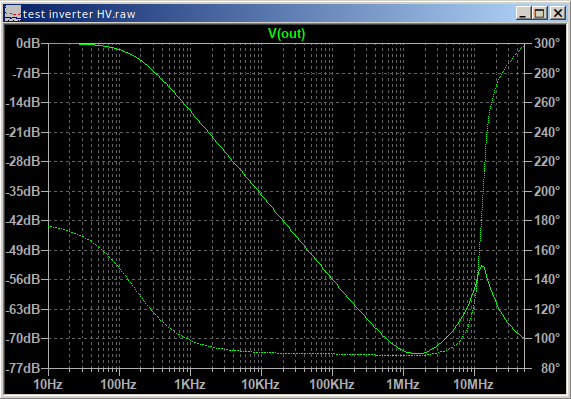571x399 pixels.
Task: Click the 200° phase axis label
Action: click(x=547, y=191)
